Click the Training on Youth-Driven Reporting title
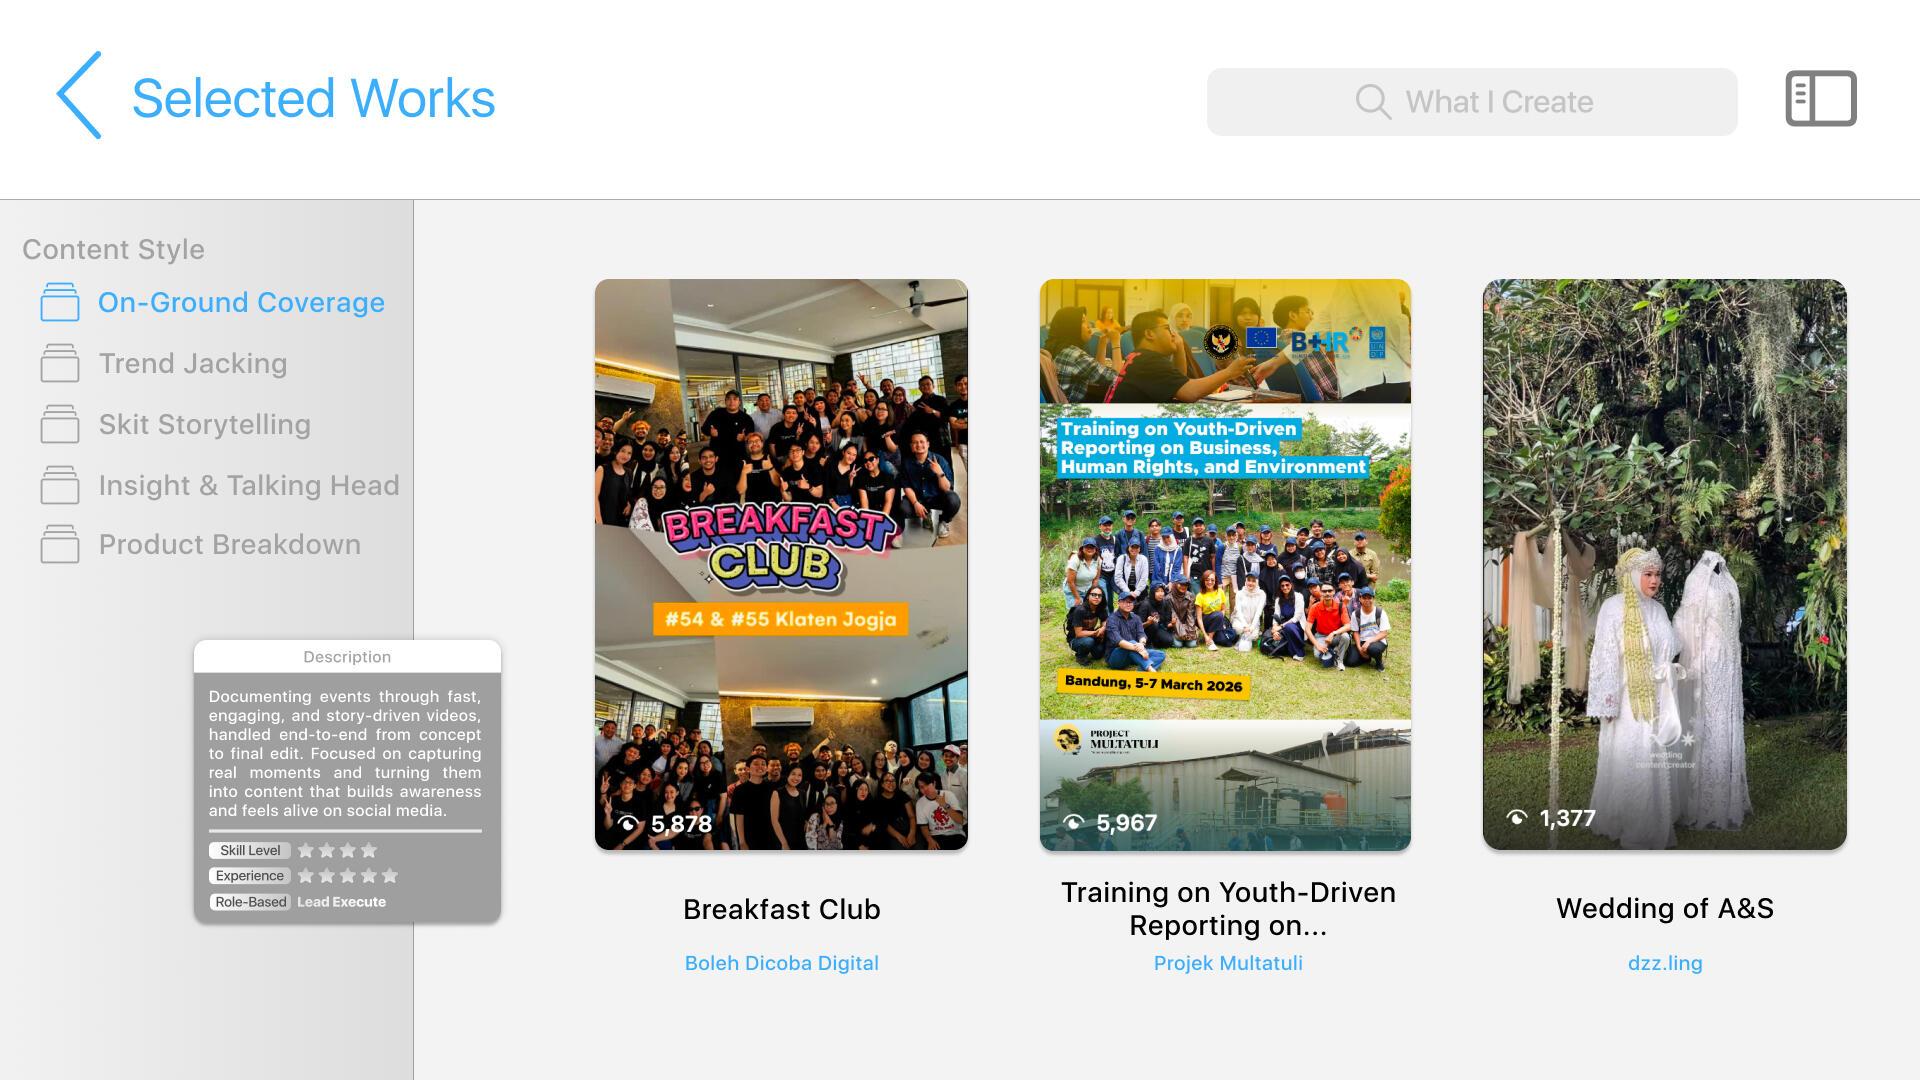Viewport: 1920px width, 1080px height. [x=1228, y=908]
